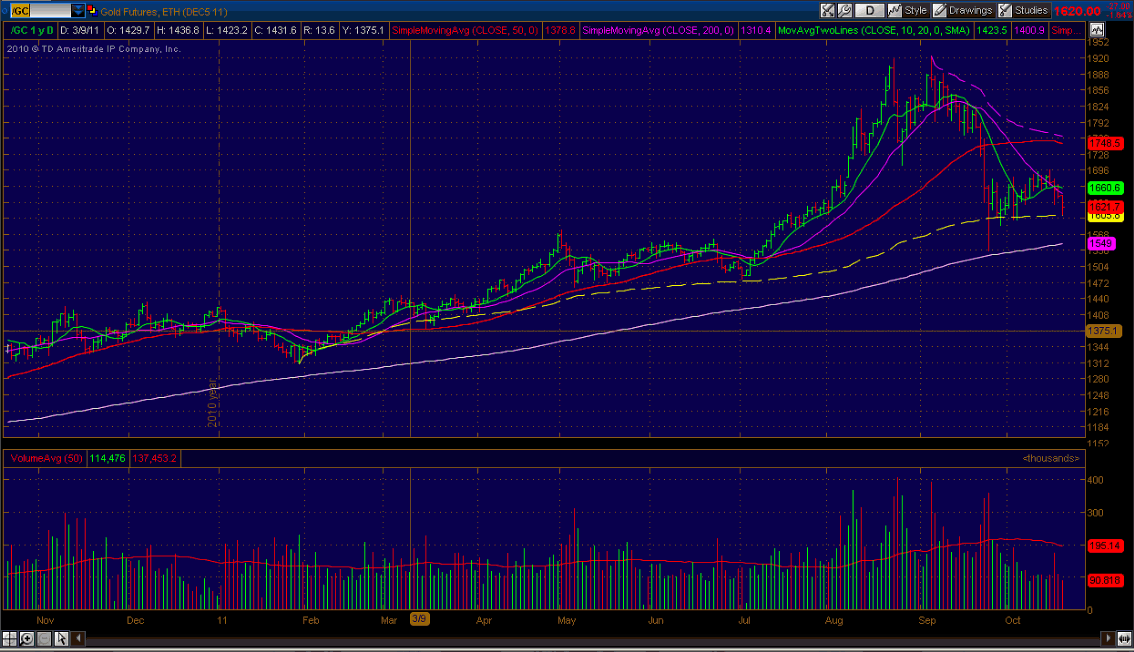The height and width of the screenshot is (652, 1134).
Task: Click the SimpleMovingAvg (CLOSE, 50, 0) label
Action: (x=465, y=30)
